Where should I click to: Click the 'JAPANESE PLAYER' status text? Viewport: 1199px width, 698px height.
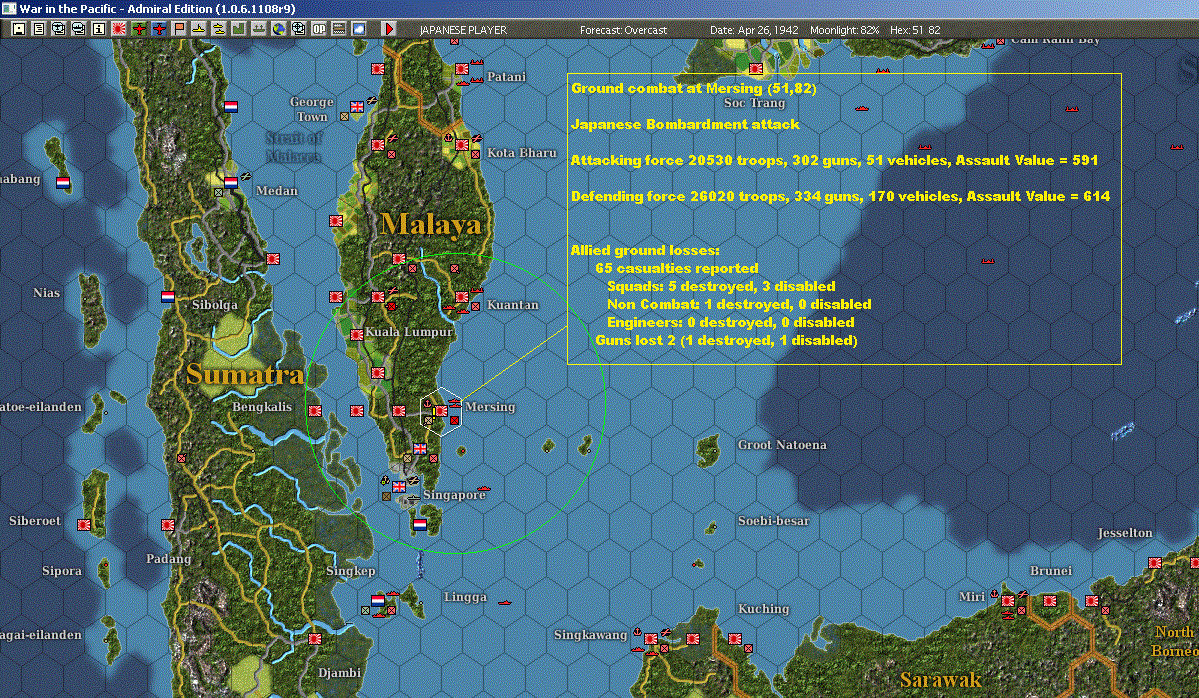[x=463, y=30]
